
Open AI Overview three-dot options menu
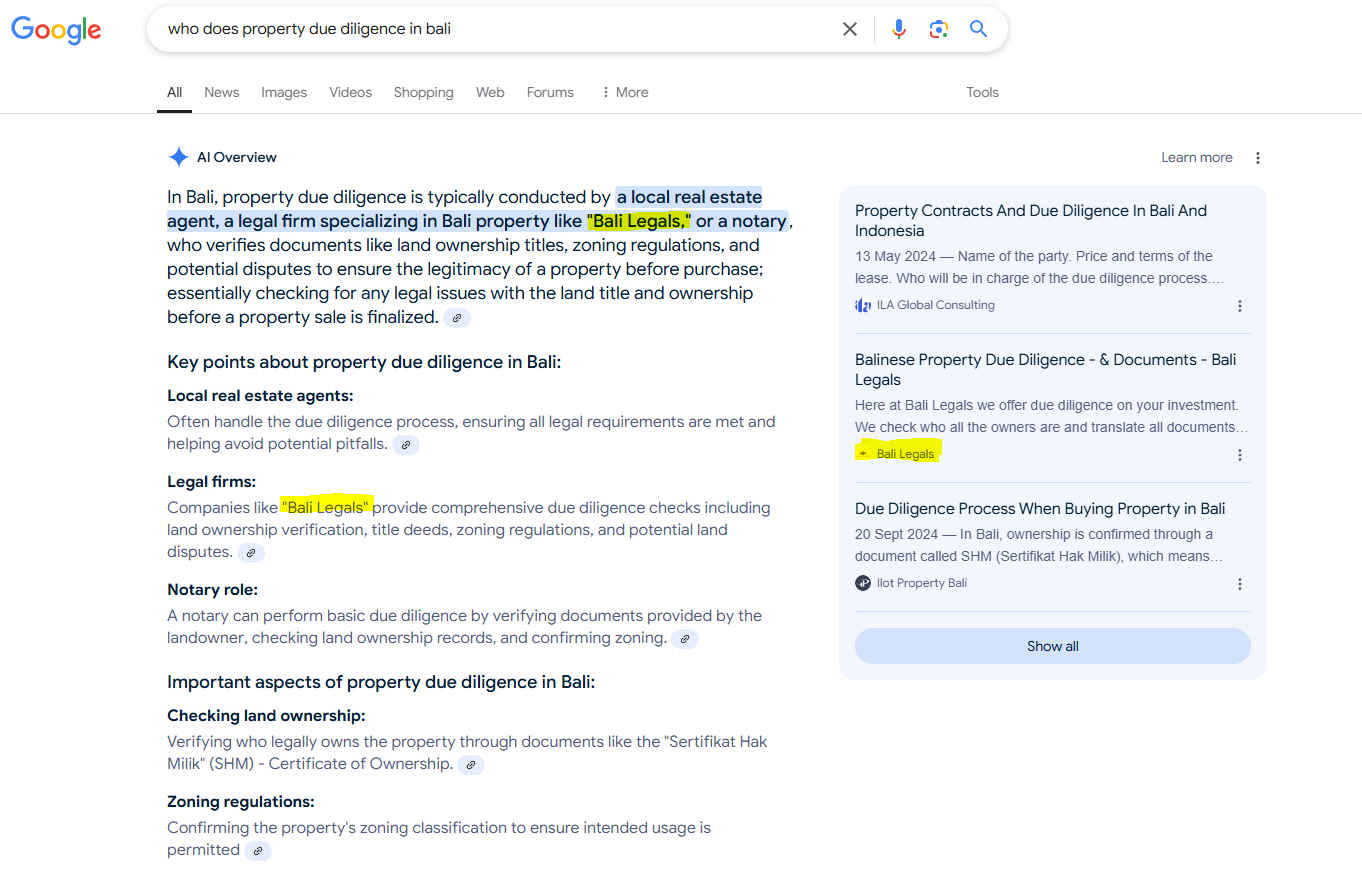click(x=1258, y=158)
